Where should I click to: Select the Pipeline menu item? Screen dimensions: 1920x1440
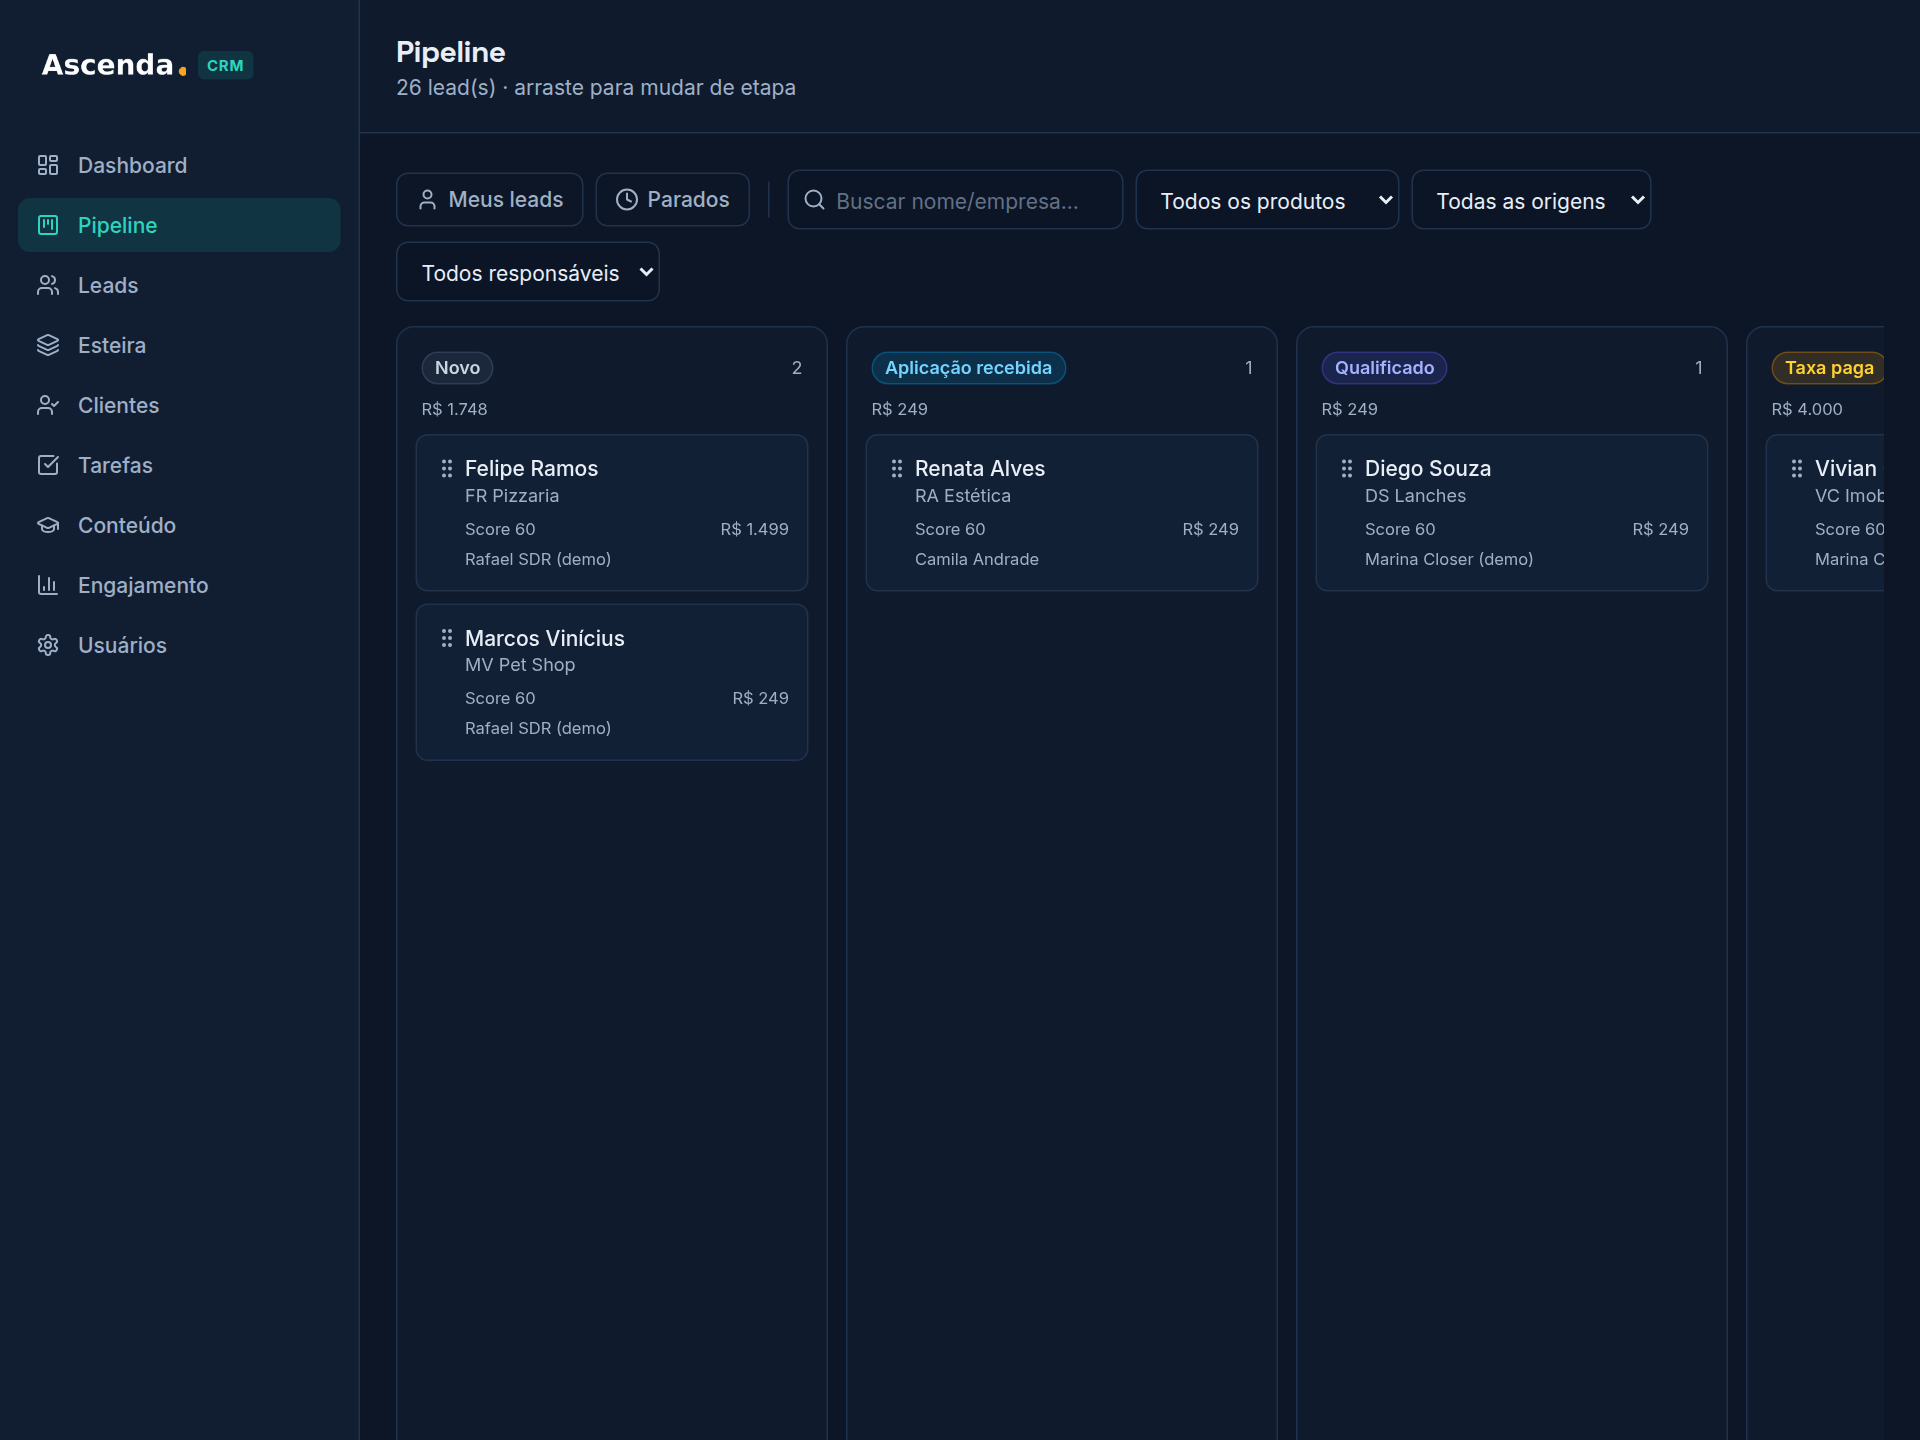coord(179,225)
